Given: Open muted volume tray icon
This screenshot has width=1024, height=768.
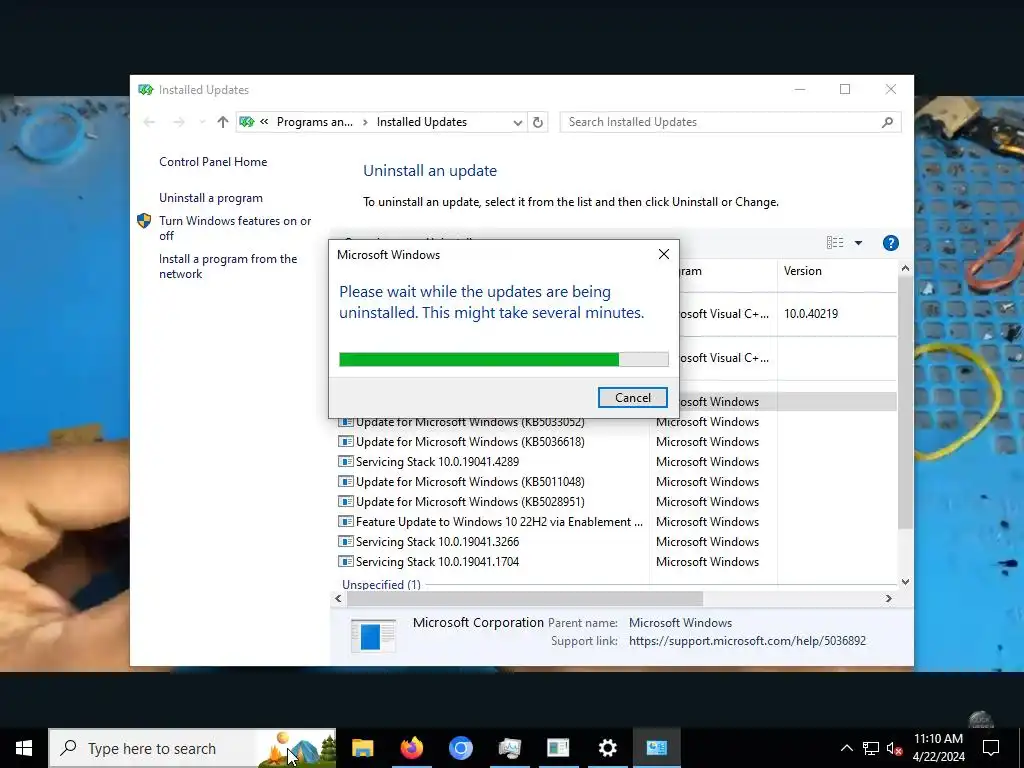Looking at the screenshot, I should click(895, 748).
